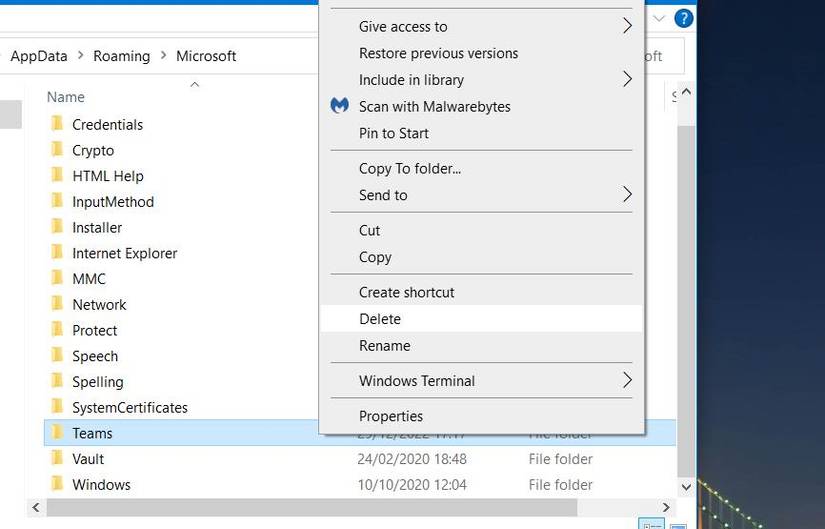Select the Network folder icon
825x529 pixels.
57,304
